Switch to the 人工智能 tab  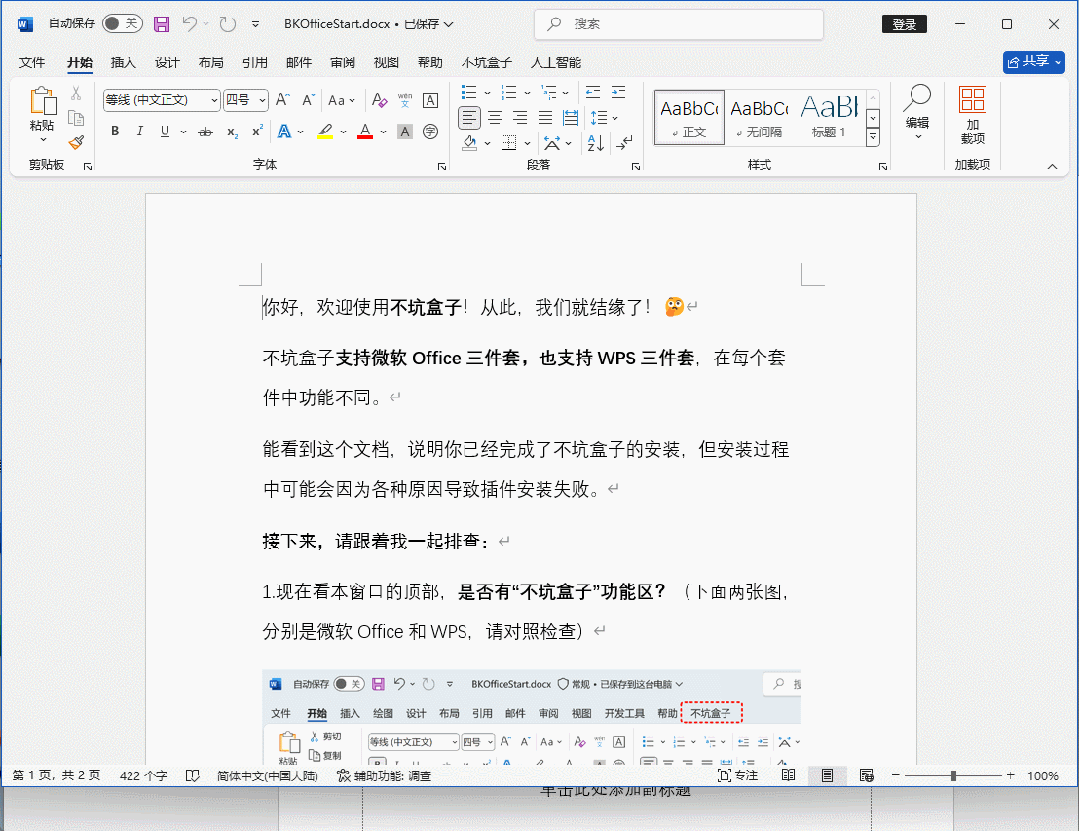(x=556, y=63)
